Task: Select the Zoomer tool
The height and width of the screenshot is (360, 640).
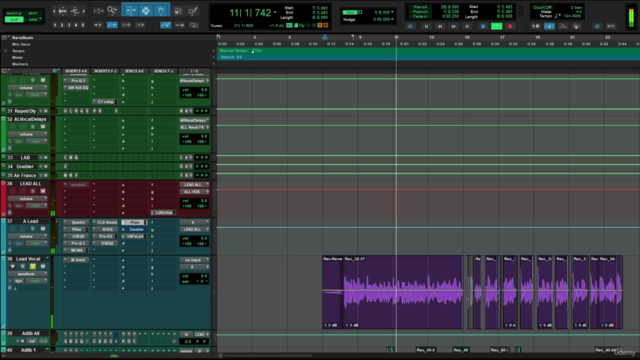Action: click(111, 11)
